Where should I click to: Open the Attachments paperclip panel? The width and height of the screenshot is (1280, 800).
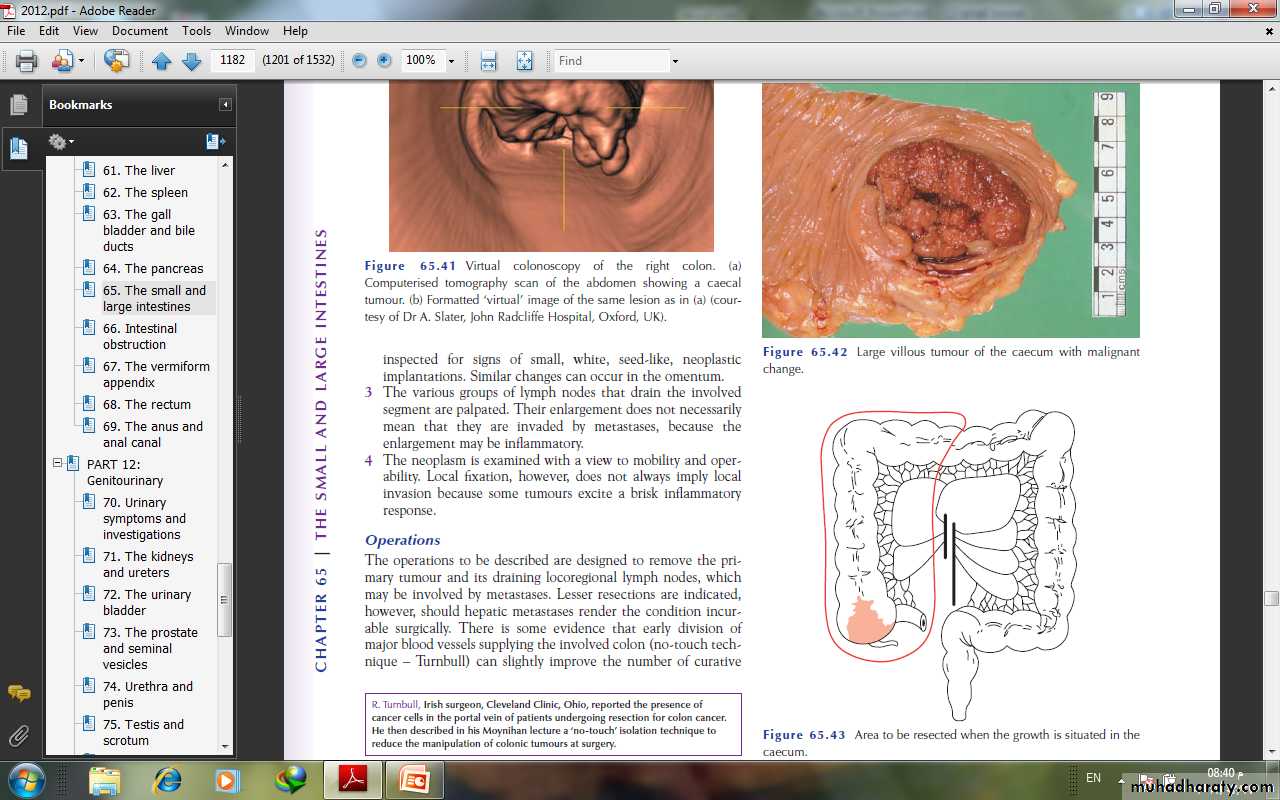click(x=19, y=736)
